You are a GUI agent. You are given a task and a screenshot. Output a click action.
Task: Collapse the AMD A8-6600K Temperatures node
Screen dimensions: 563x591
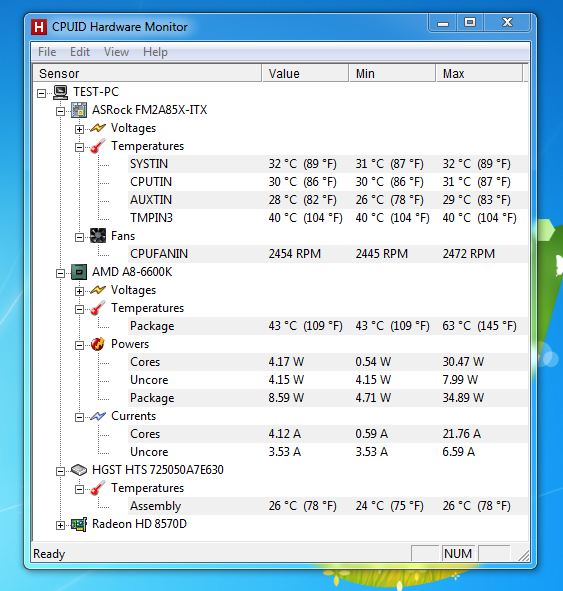79,309
